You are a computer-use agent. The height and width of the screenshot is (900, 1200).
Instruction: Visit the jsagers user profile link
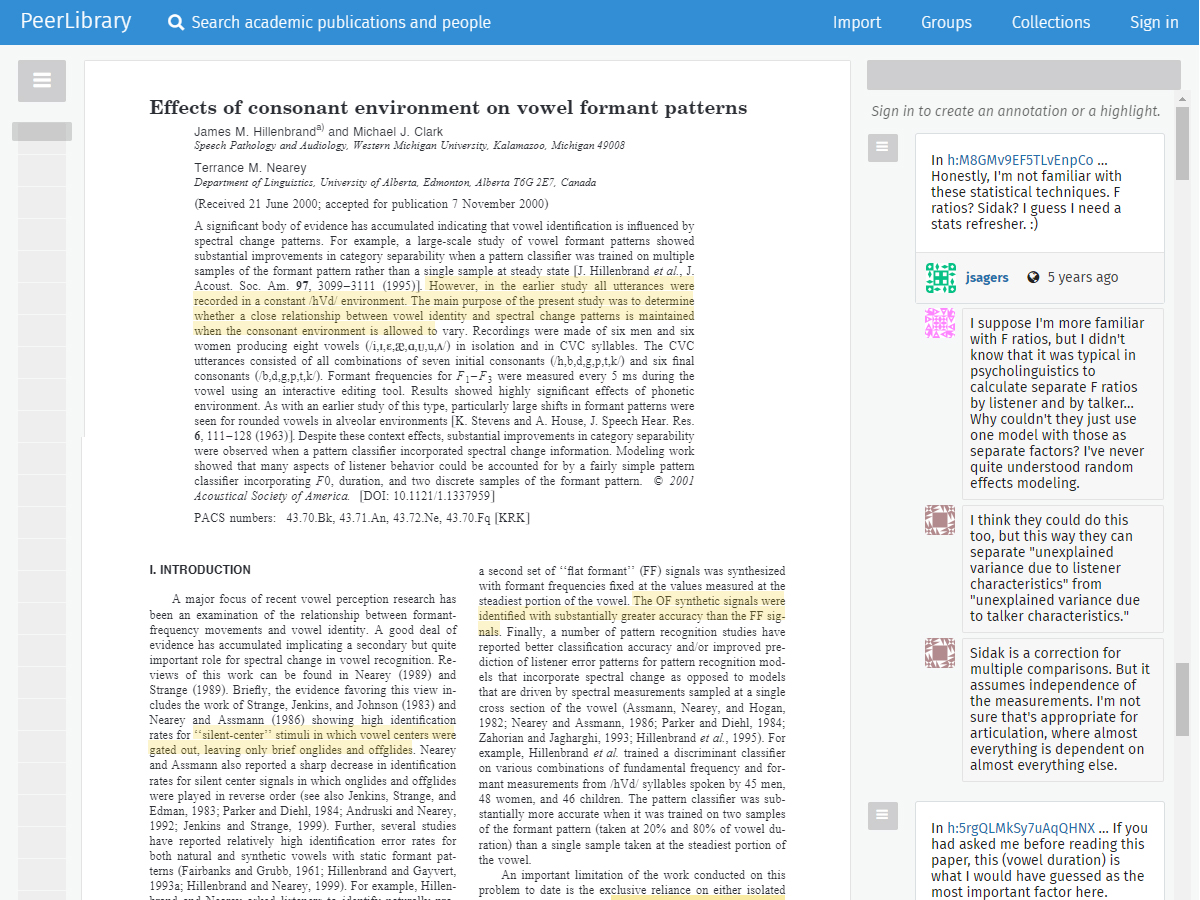[987, 278]
